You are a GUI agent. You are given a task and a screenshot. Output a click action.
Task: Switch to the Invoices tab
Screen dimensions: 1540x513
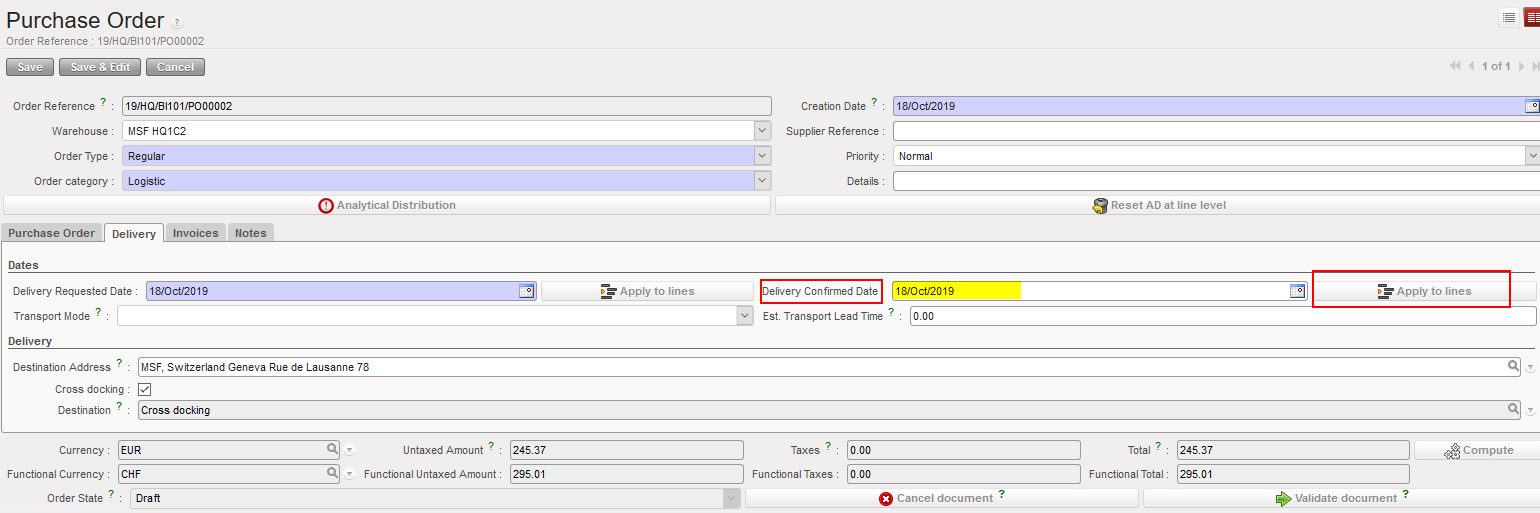point(195,233)
